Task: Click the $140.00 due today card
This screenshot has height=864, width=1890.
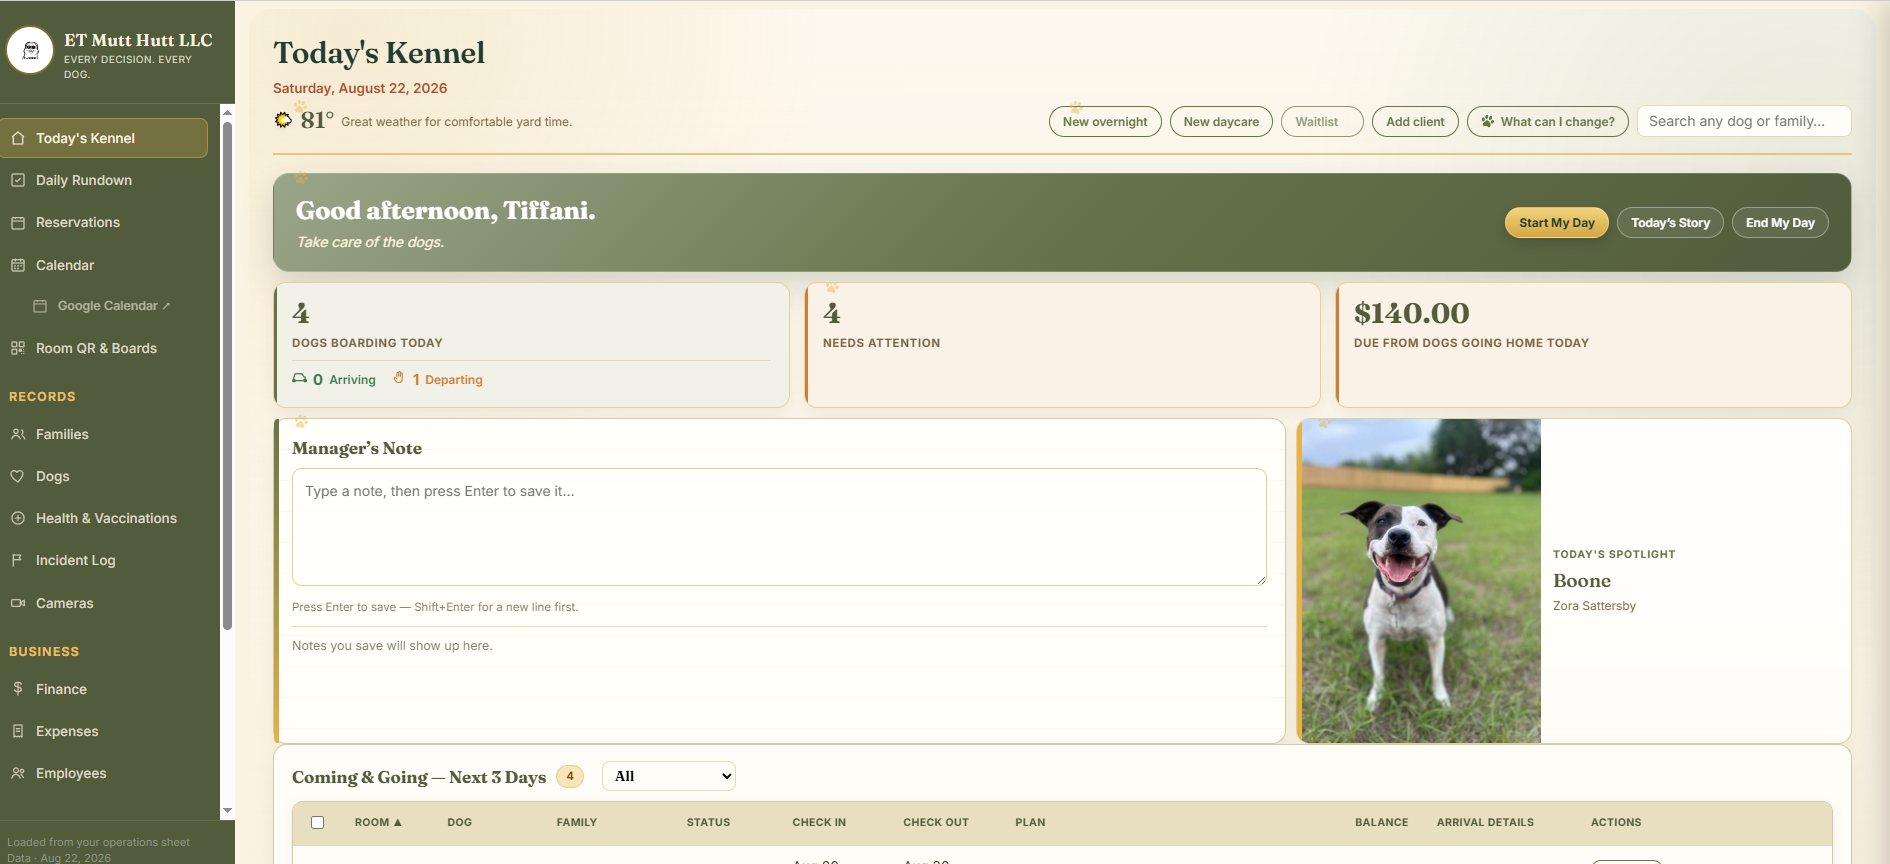Action: [1593, 345]
